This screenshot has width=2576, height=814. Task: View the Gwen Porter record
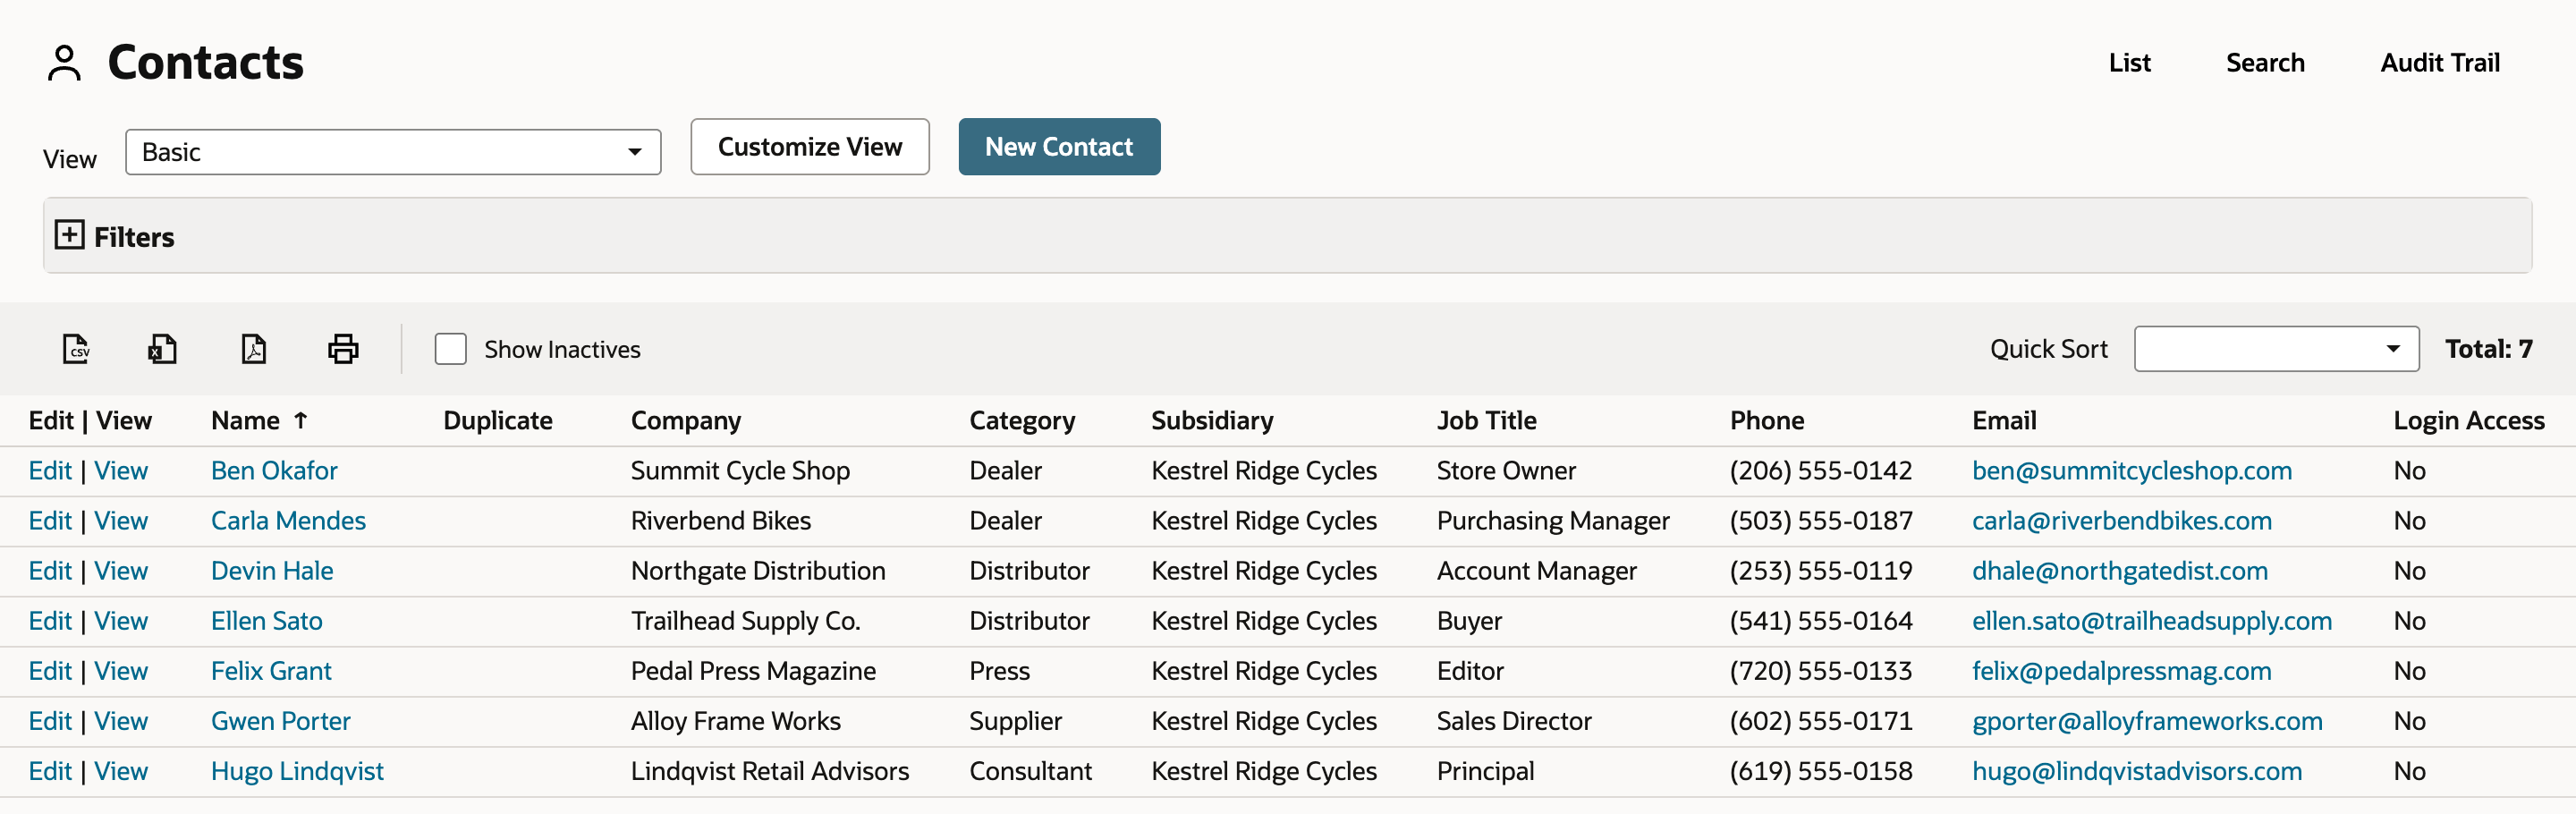(121, 721)
